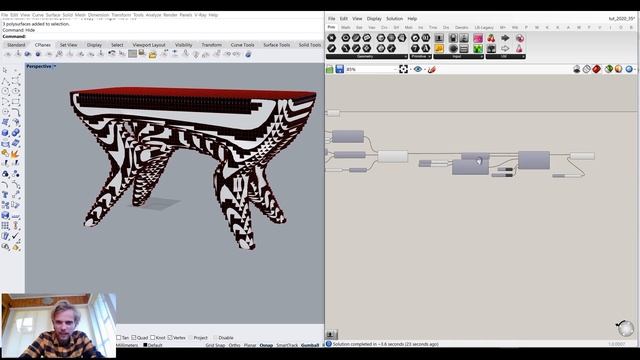Click the blue globe icon in Rhino toolbar
Viewport: 640px width, 360px height.
coord(248,54)
